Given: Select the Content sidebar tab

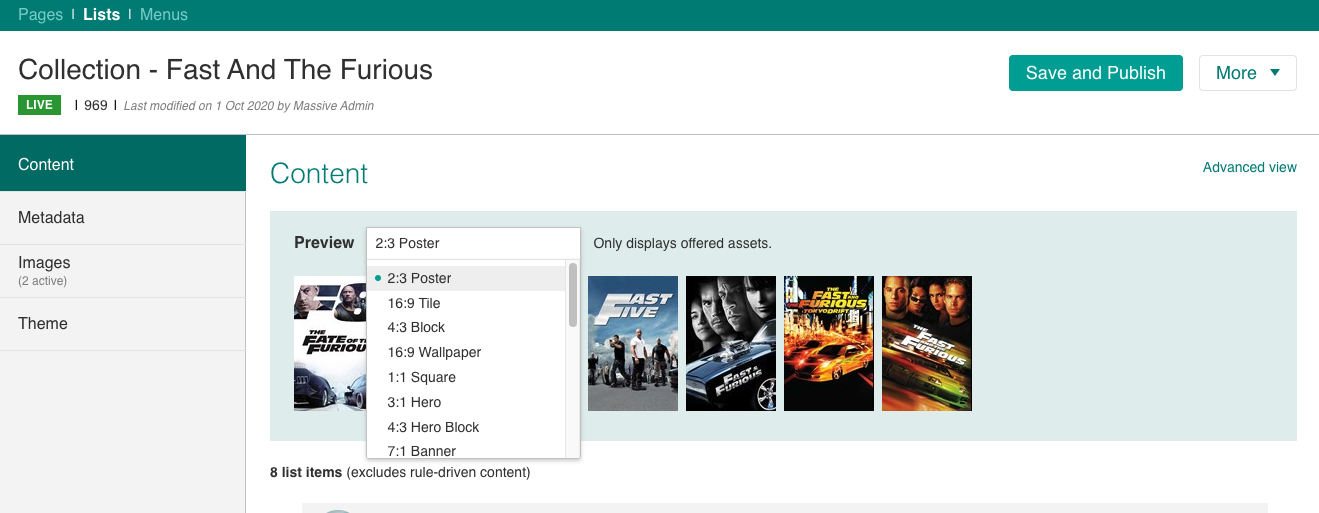Looking at the screenshot, I should tap(123, 164).
